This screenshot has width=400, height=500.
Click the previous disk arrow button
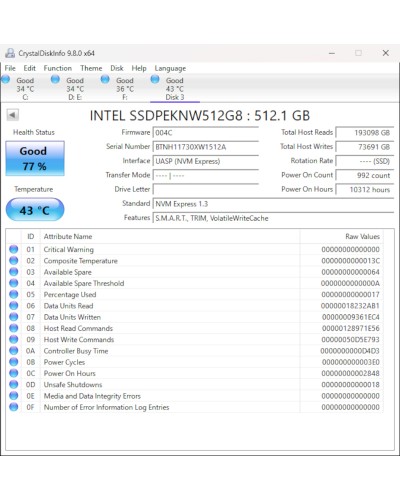(12, 115)
